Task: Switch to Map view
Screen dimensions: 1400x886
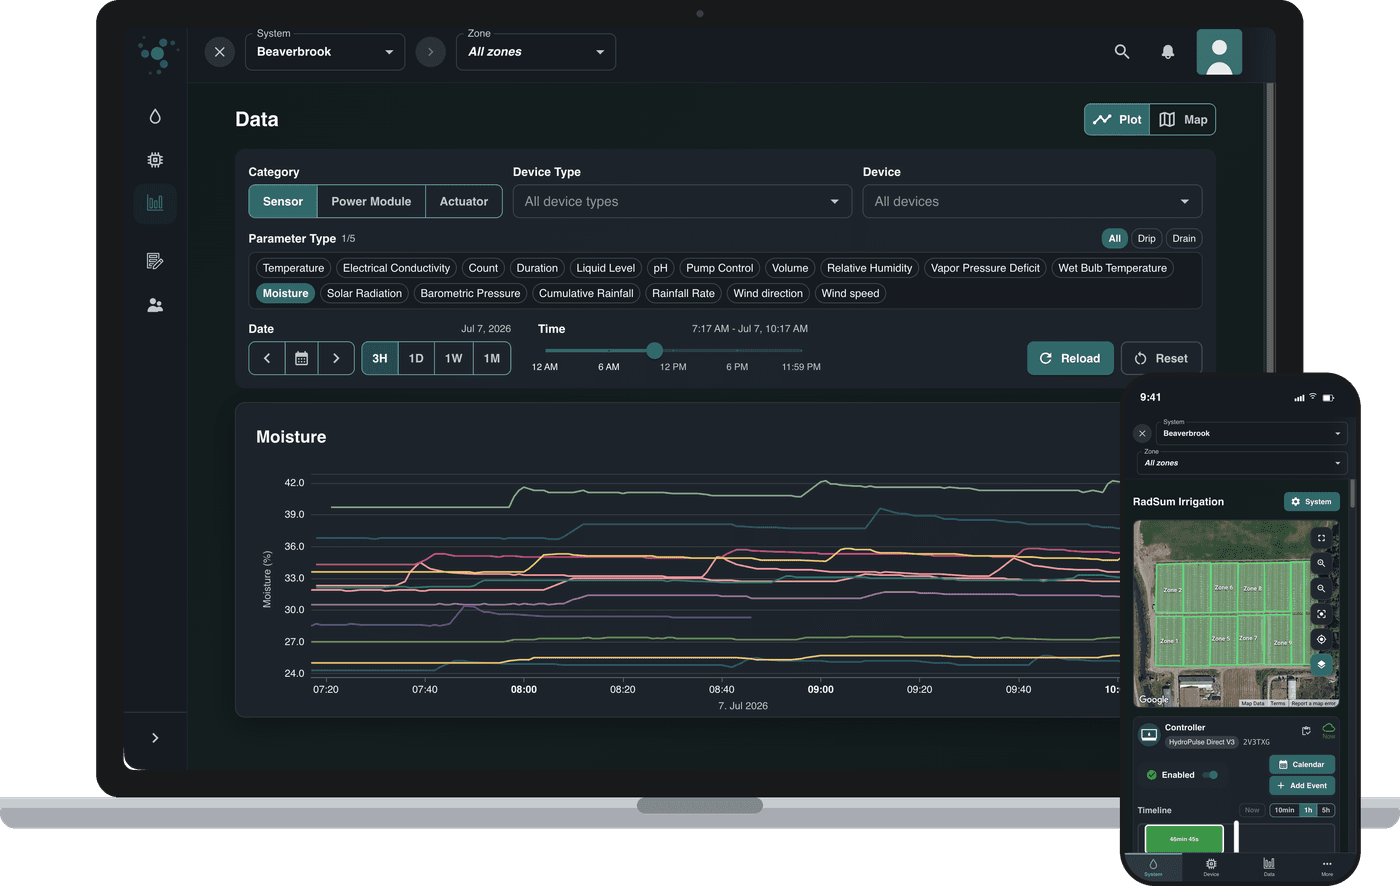Action: [x=1183, y=120]
